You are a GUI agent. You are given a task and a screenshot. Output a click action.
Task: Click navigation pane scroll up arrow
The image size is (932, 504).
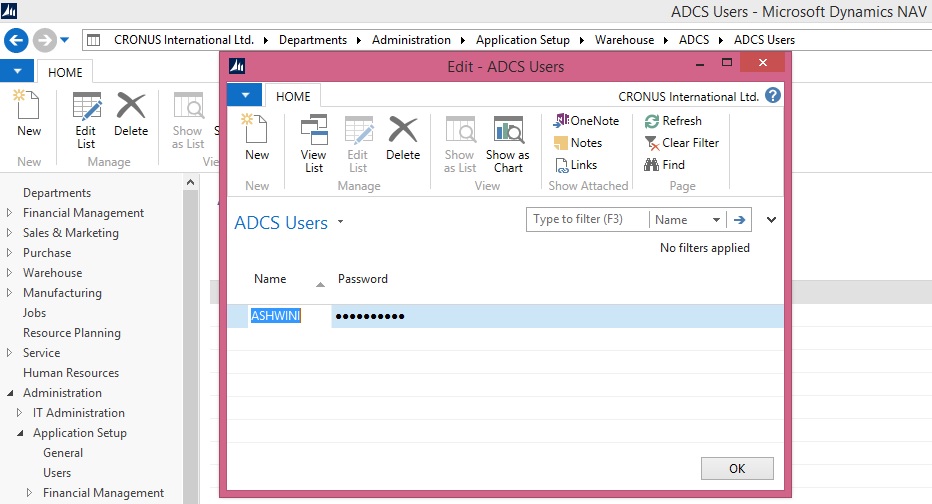click(190, 182)
